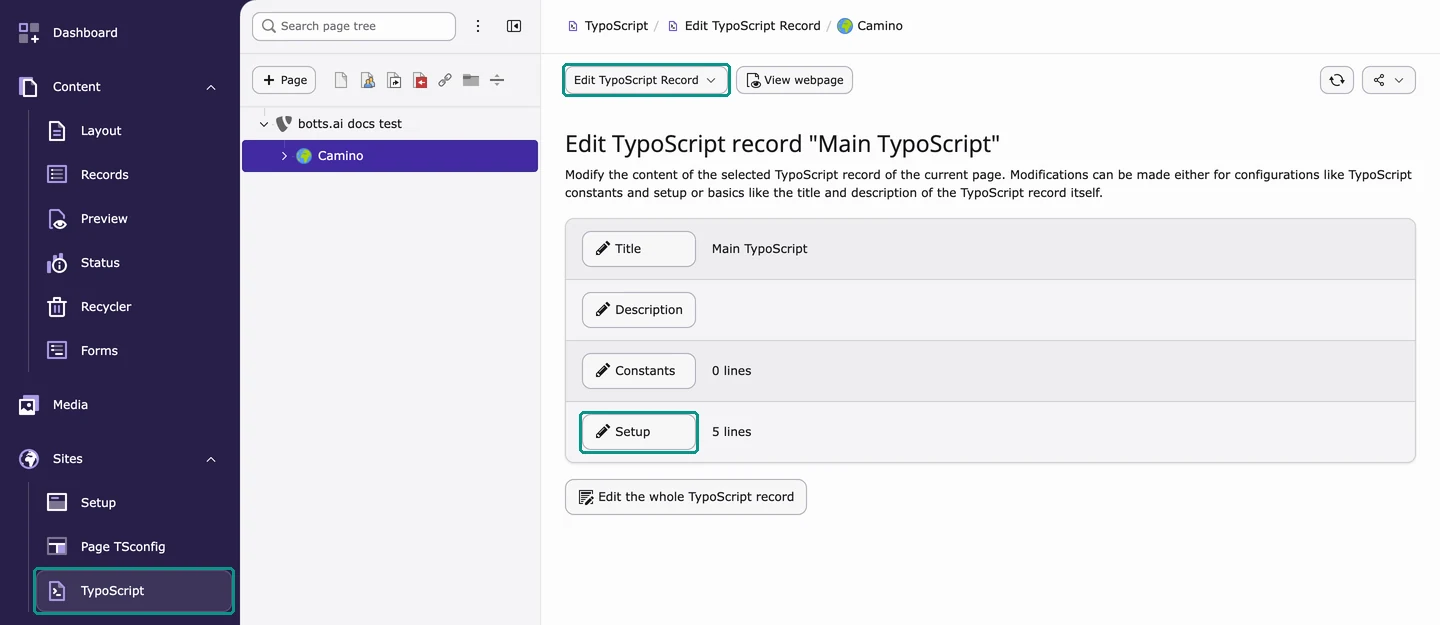
Task: Select Dashboard in sidebar menu
Action: [x=85, y=33]
